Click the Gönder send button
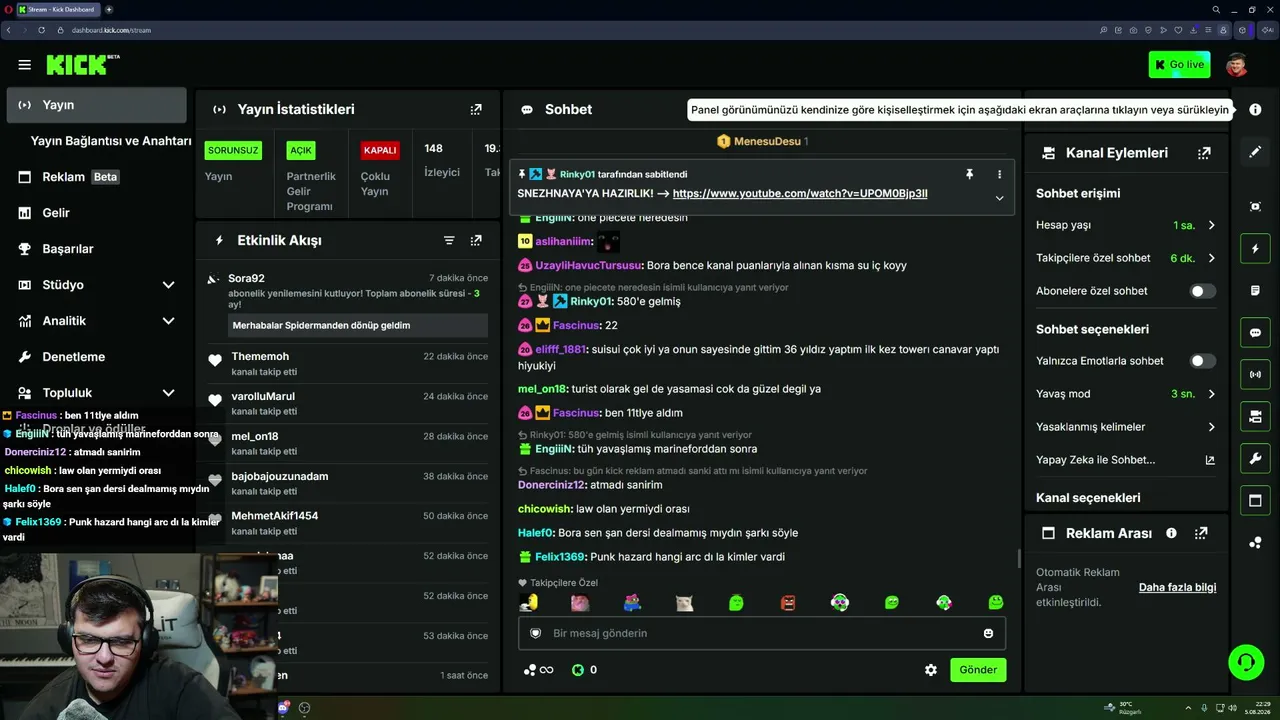 coord(978,670)
